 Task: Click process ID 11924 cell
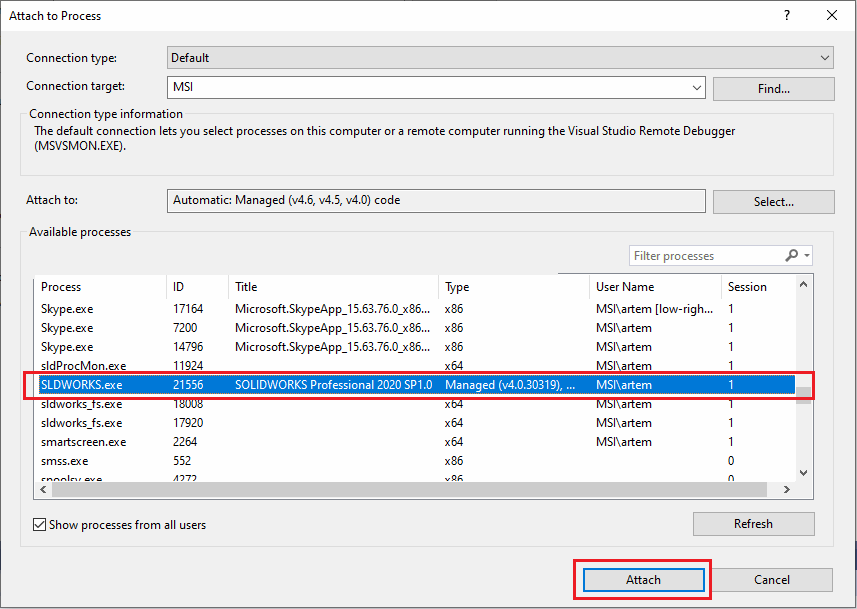pyautogui.click(x=188, y=366)
